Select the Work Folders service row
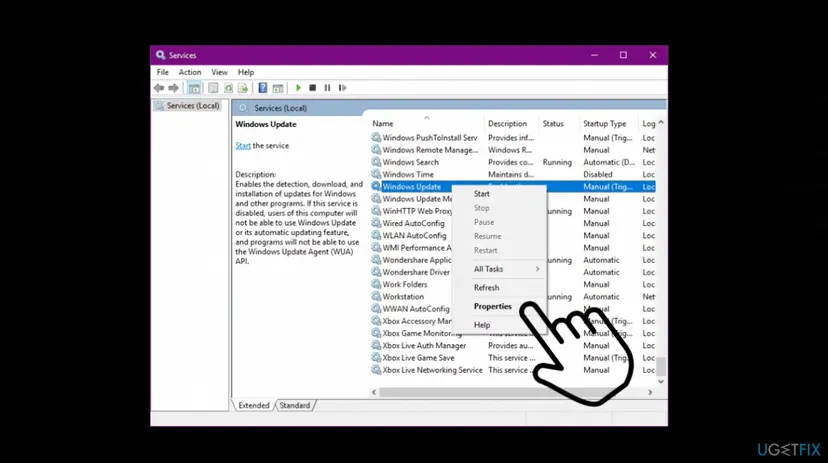 [513, 284]
